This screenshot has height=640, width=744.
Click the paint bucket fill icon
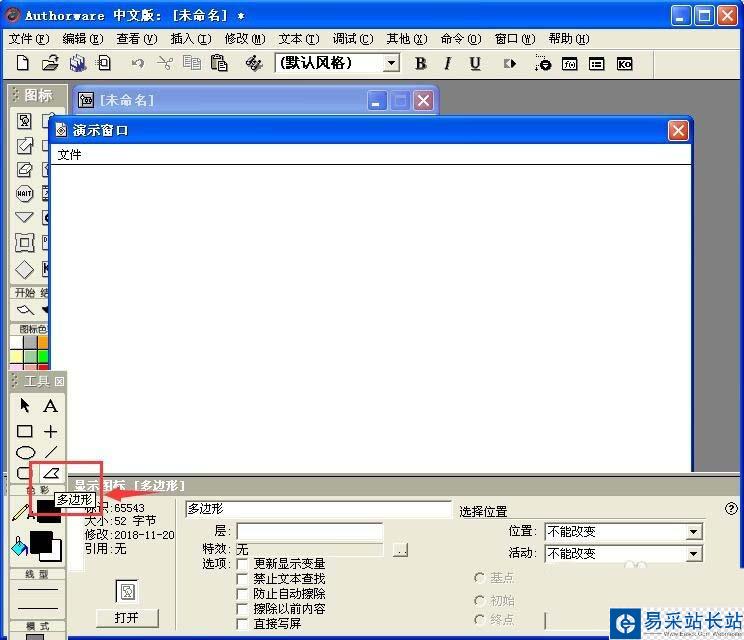pos(19,547)
